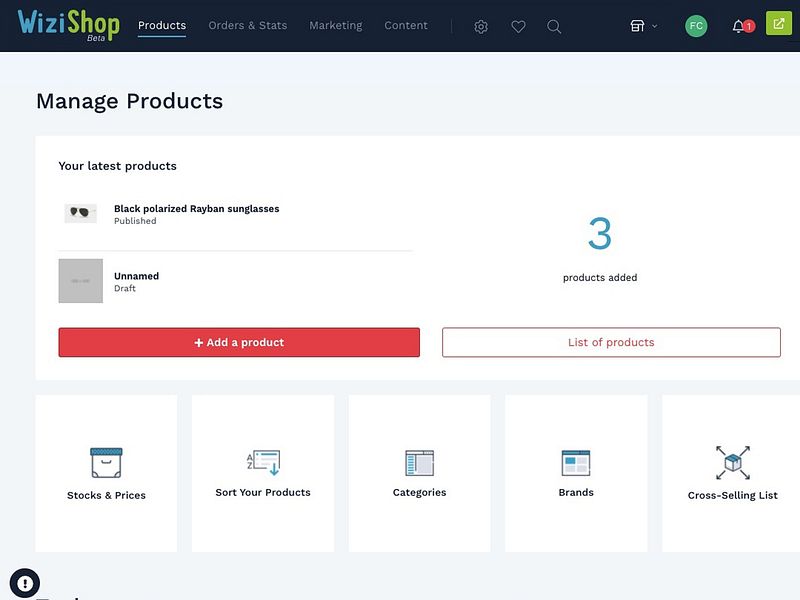This screenshot has width=800, height=600.
Task: Open the settings gear in the top bar
Action: point(481,26)
